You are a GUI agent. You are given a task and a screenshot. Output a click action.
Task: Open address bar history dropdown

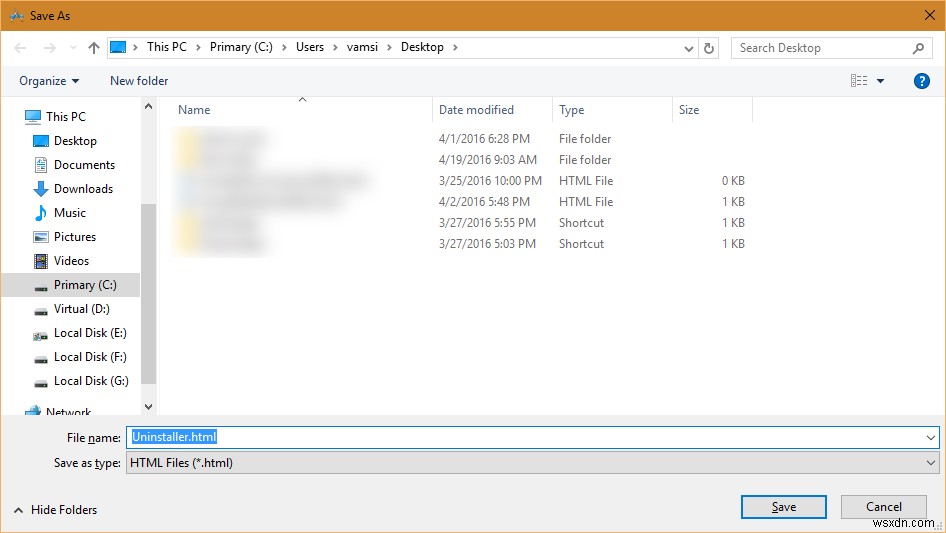(x=688, y=48)
